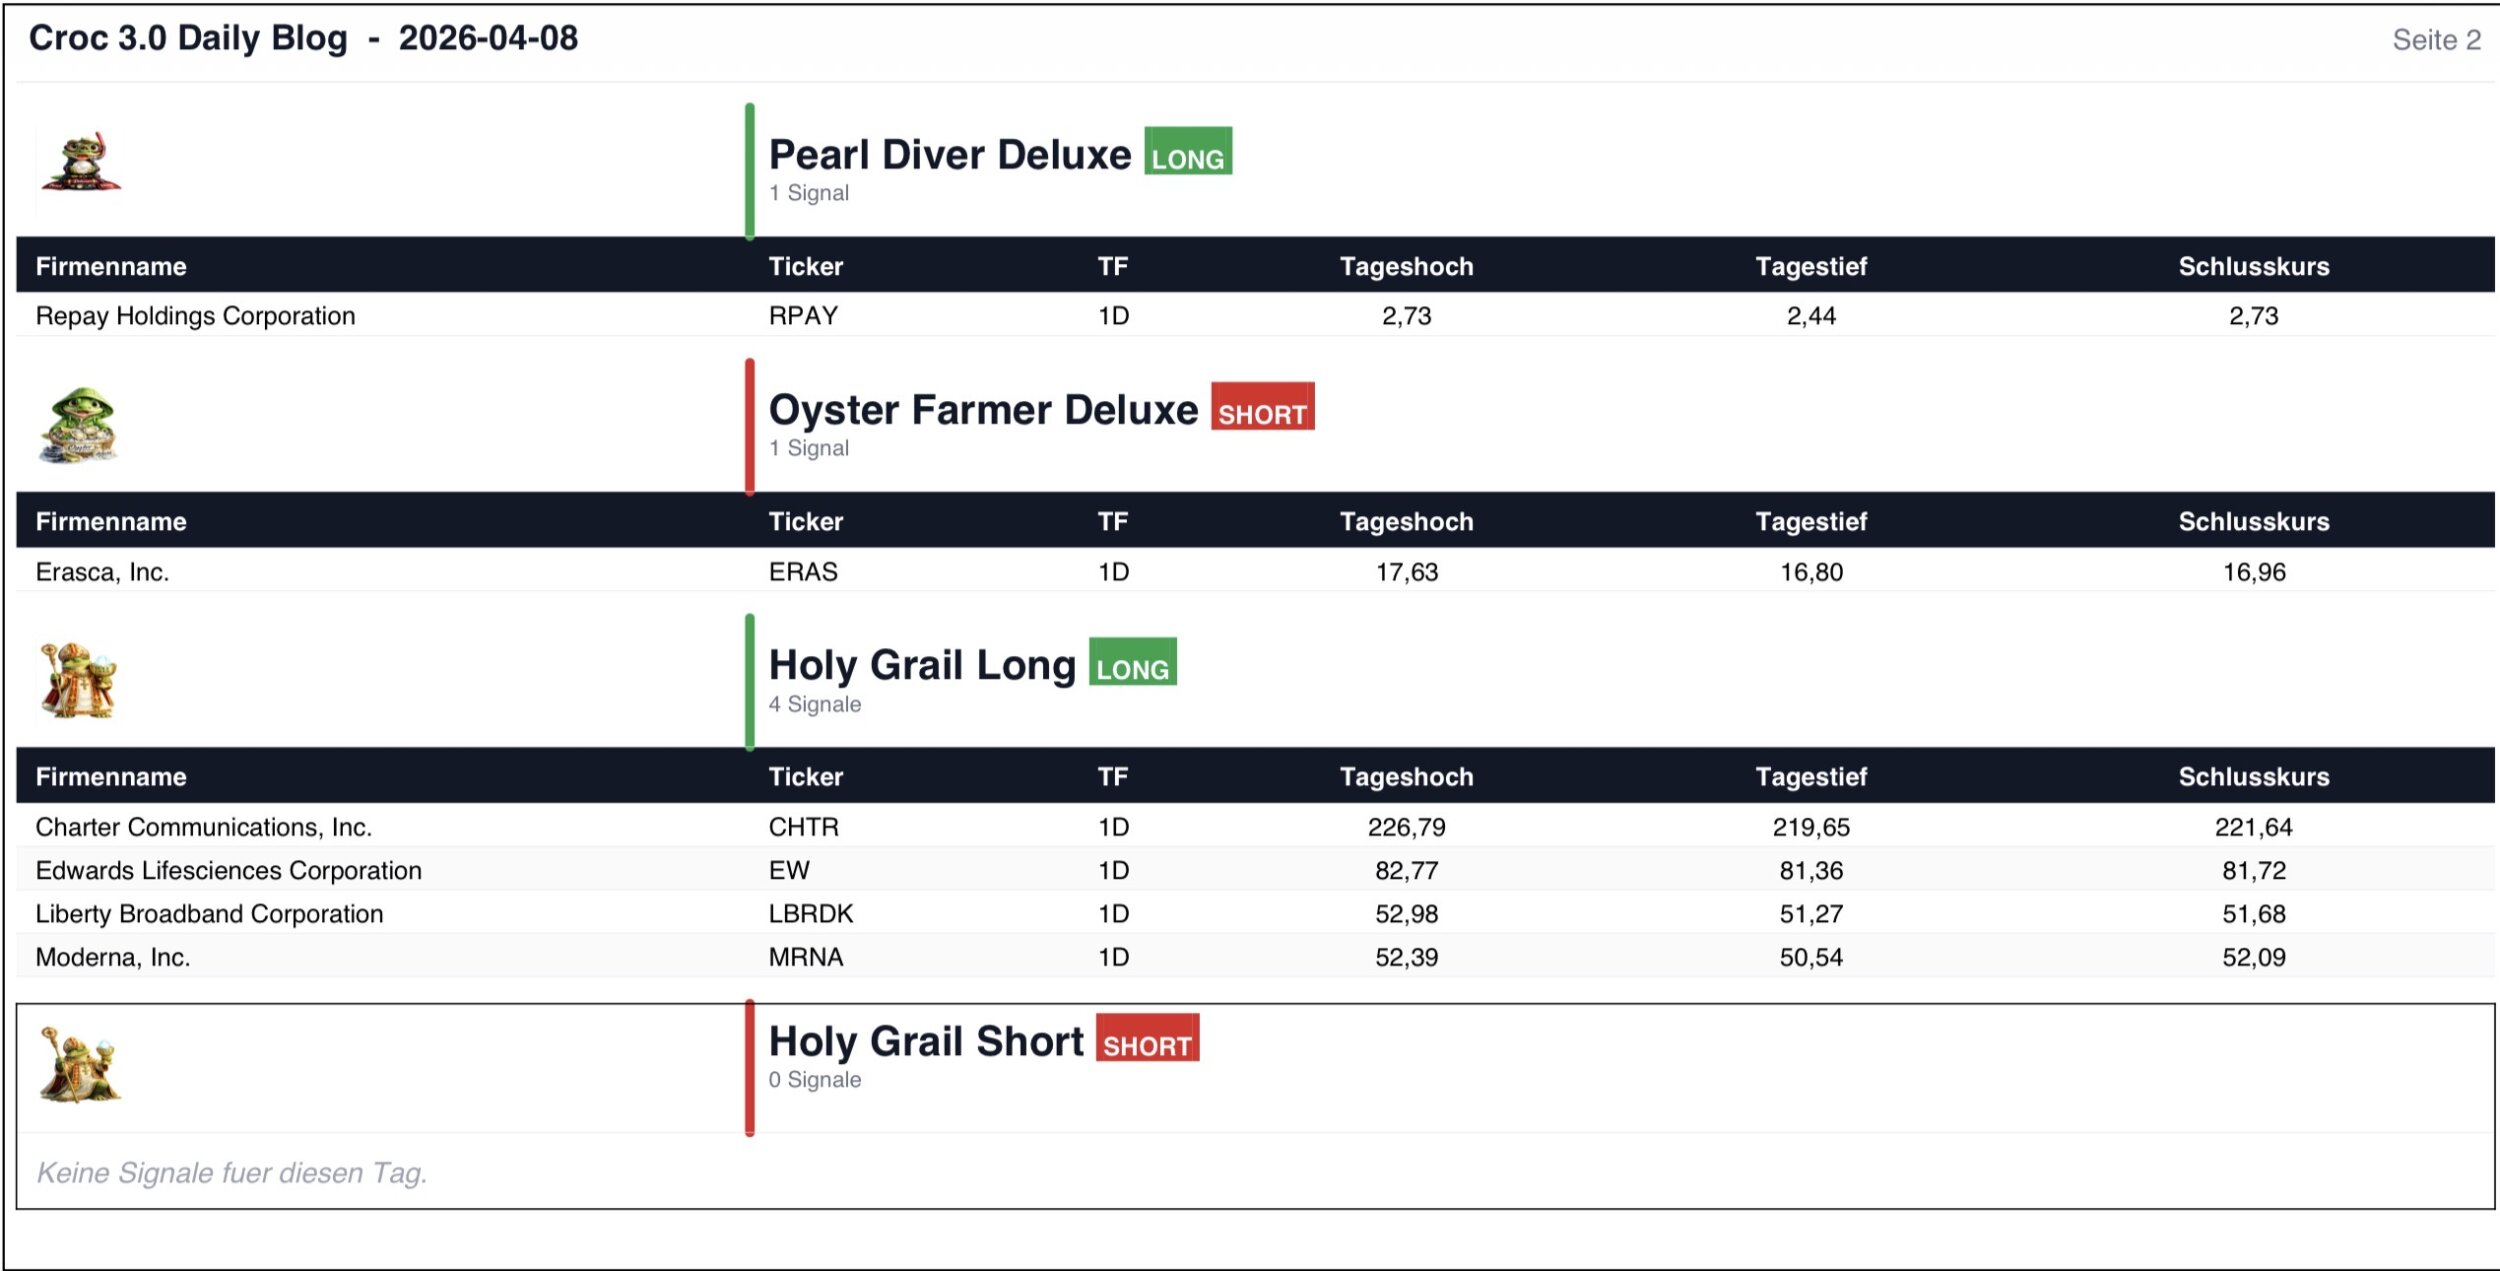Viewport: 2500px width, 1271px height.
Task: Click the Holy Grail Short heading
Action: (x=926, y=1041)
